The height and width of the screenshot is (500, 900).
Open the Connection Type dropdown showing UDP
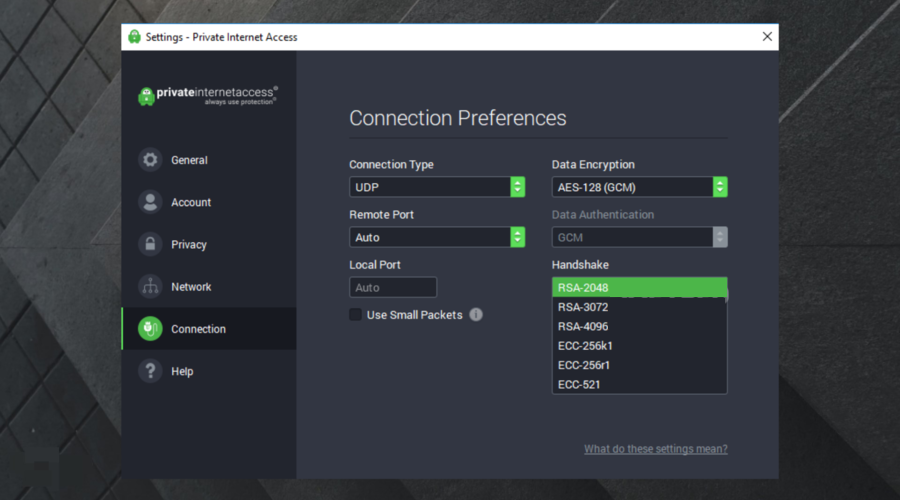(437, 187)
